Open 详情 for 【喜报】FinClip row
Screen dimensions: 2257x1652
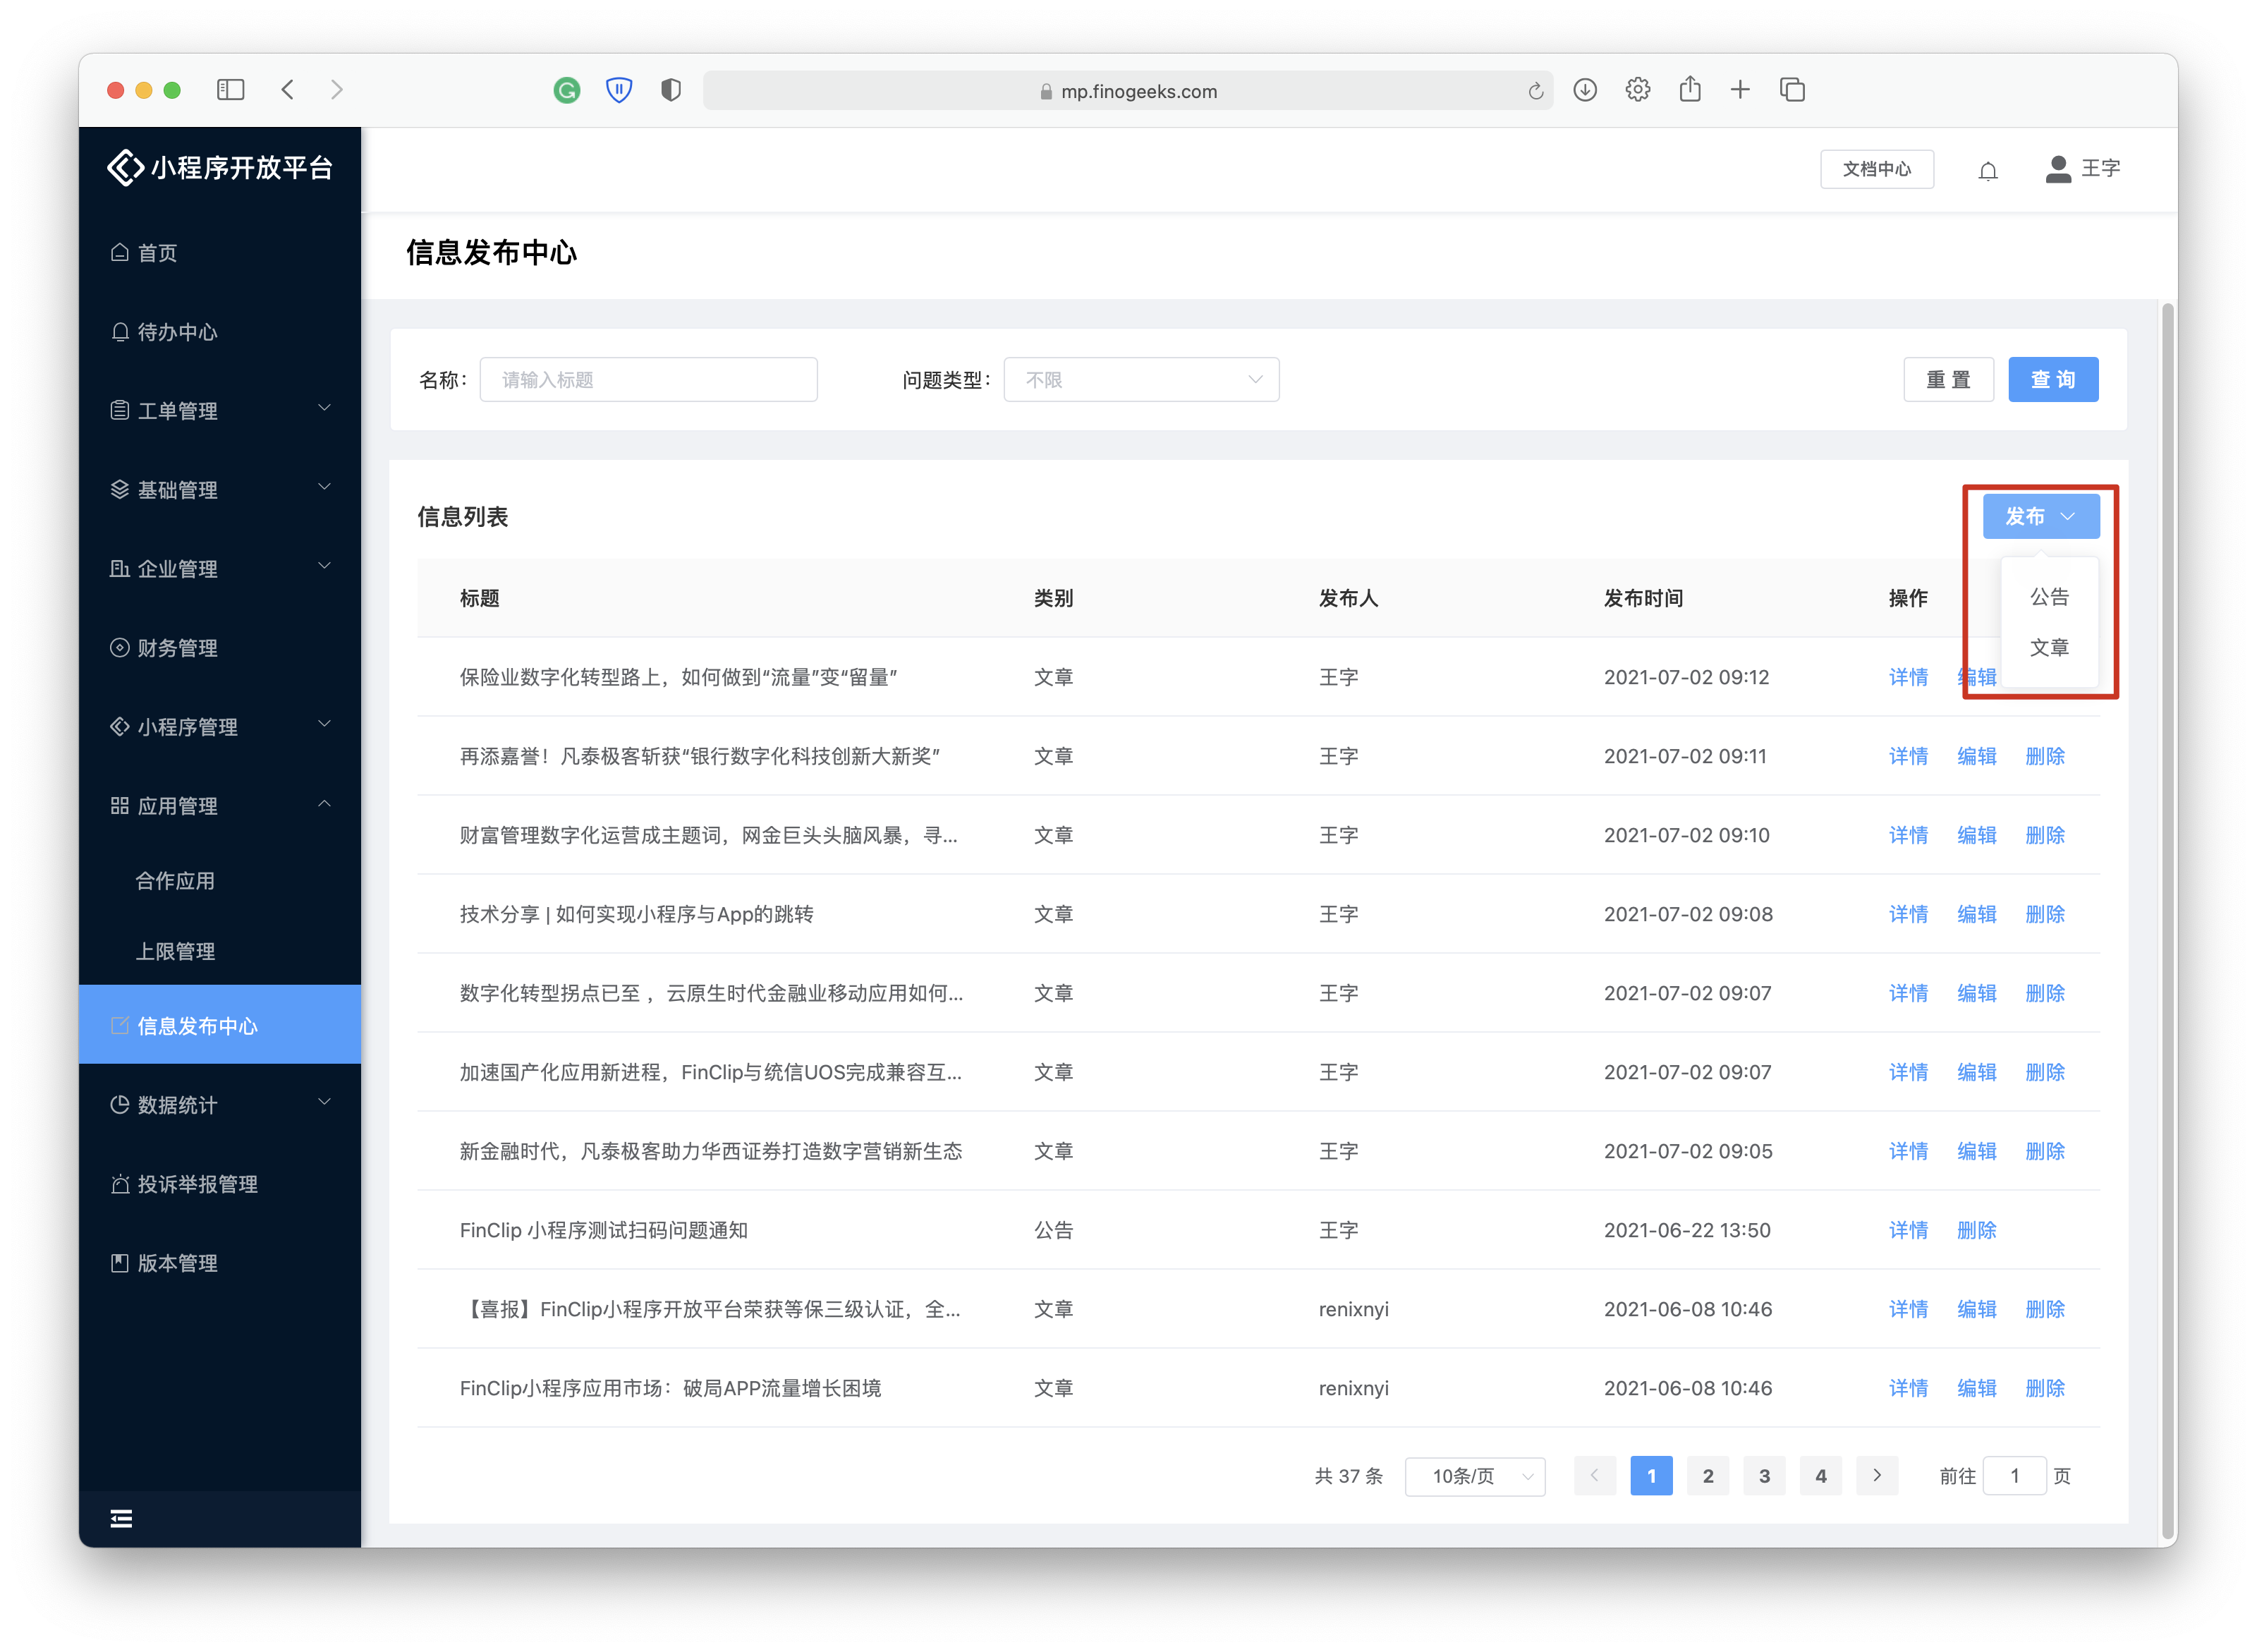pyautogui.click(x=1908, y=1309)
